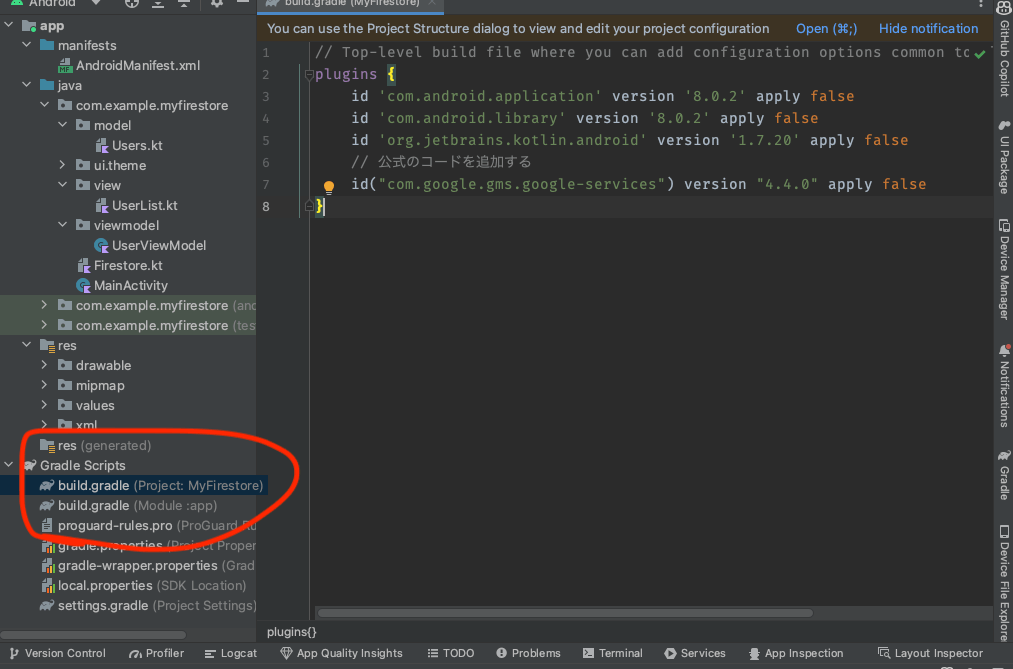Open the Terminal tool window

point(612,654)
